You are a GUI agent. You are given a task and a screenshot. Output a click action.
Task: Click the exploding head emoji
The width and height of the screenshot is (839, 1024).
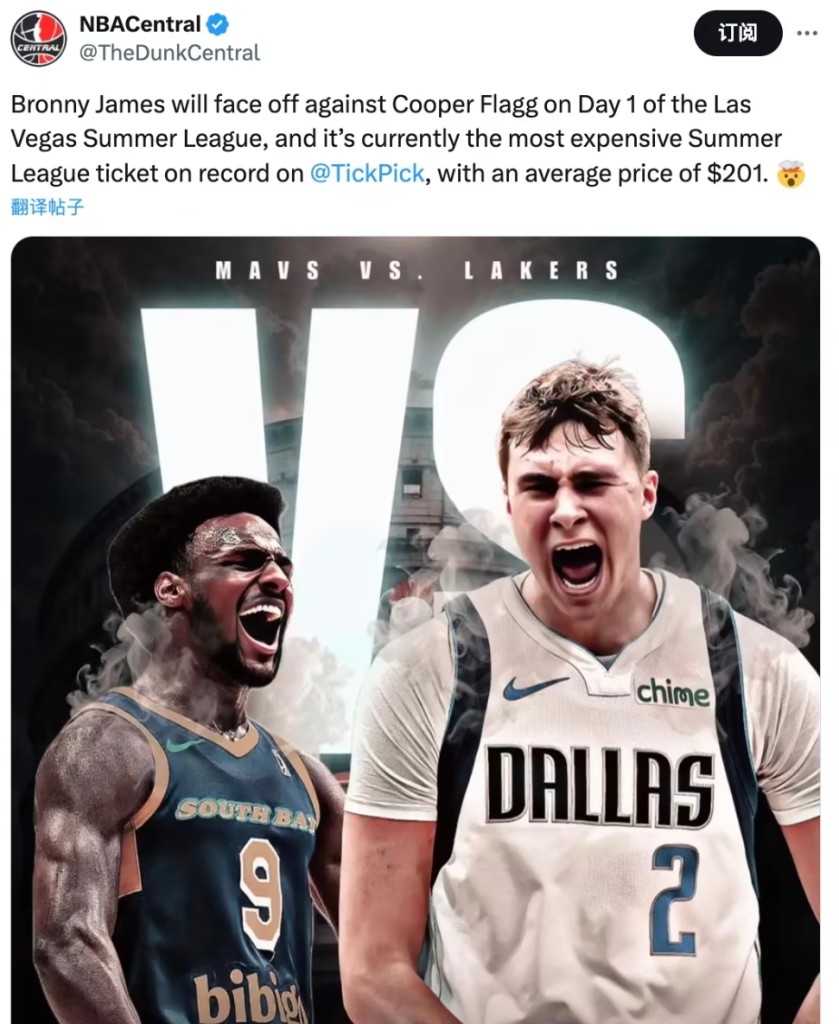click(x=790, y=174)
